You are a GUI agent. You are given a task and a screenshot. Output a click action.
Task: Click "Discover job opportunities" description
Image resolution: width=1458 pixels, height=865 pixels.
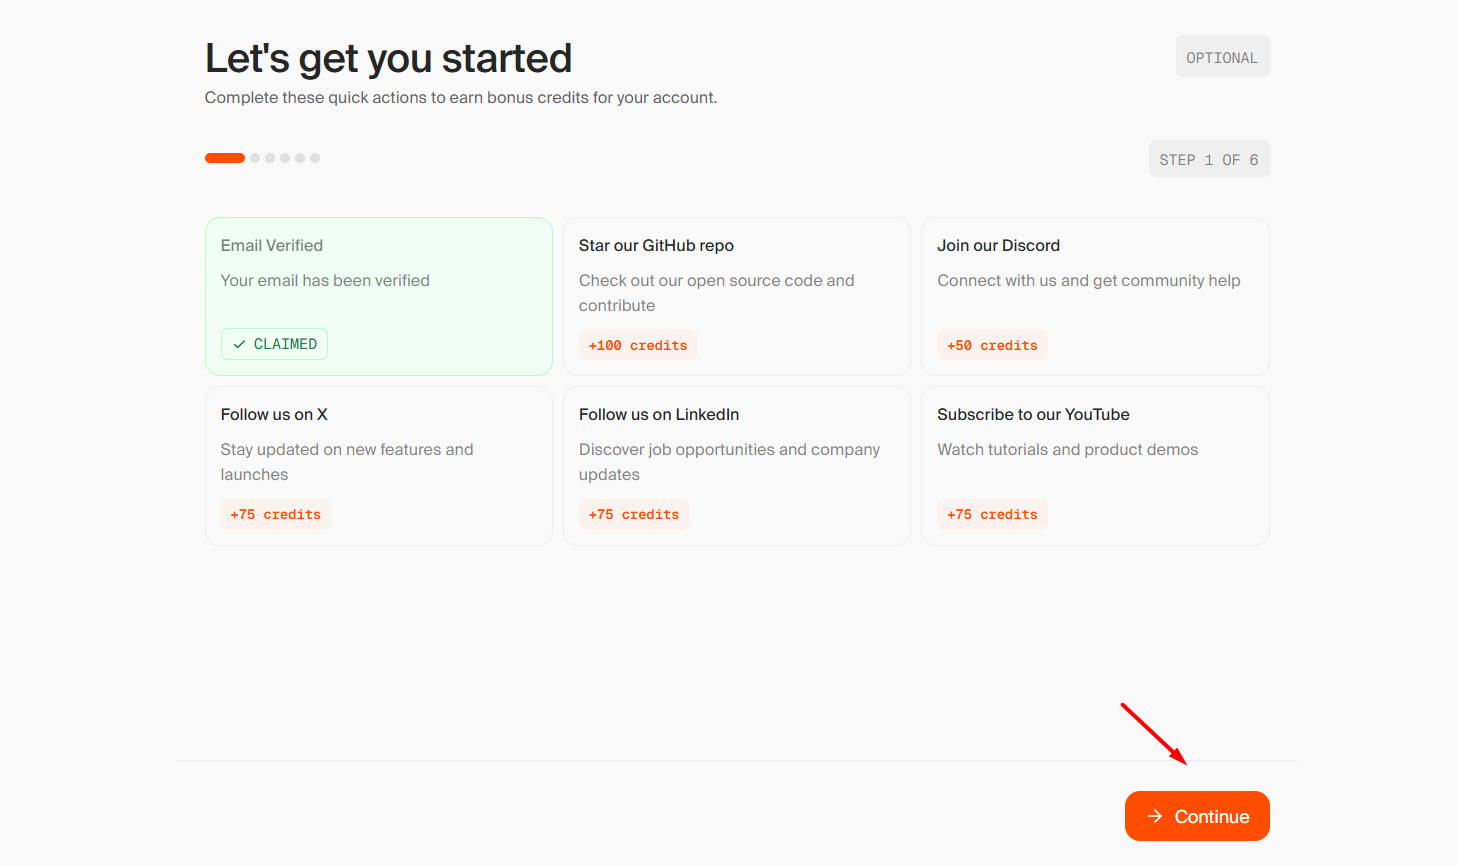(x=730, y=462)
